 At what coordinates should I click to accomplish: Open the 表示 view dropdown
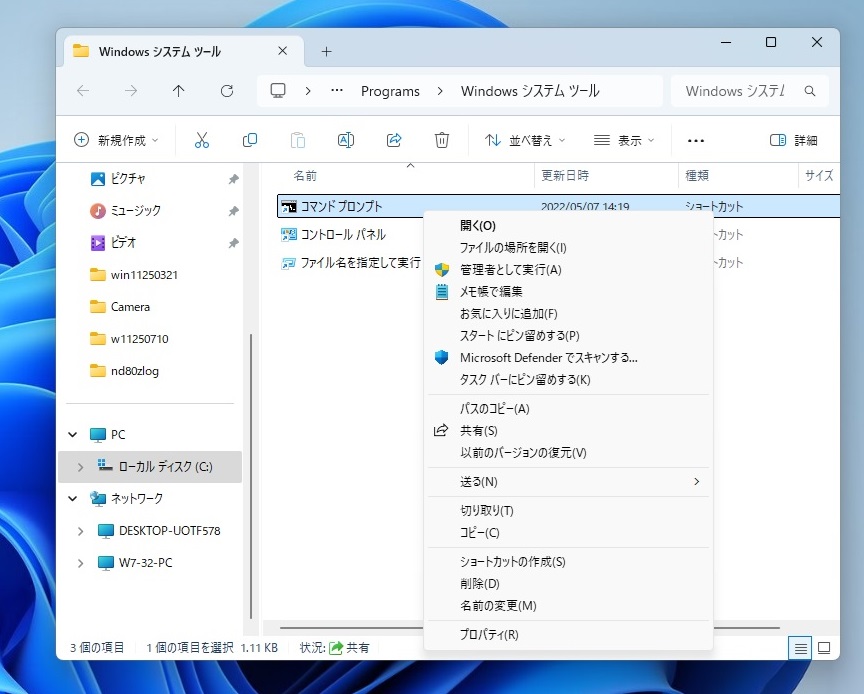coord(624,141)
